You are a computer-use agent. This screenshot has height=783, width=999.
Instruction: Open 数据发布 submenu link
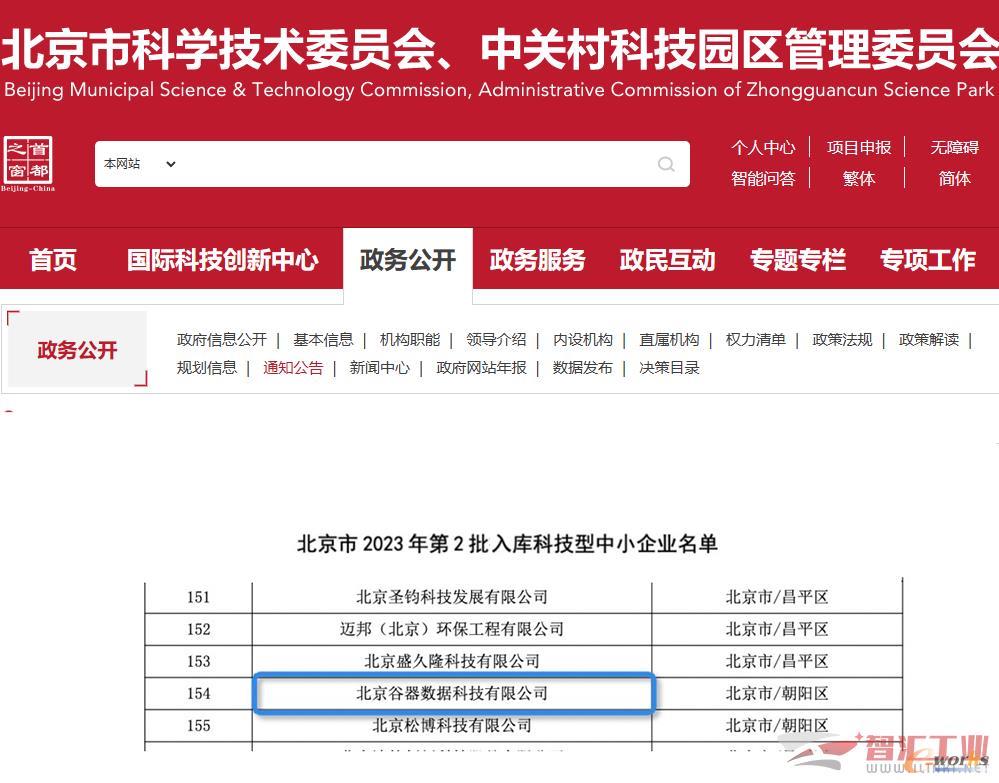582,368
